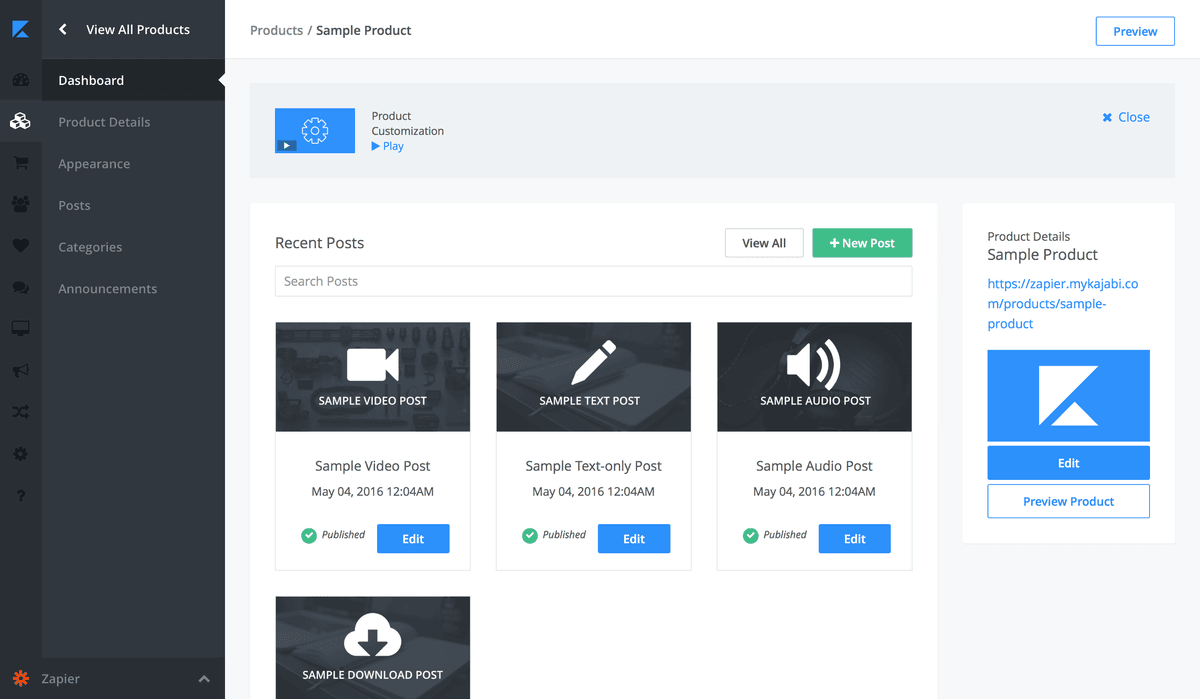Open the Sample Video Post thumbnail

(x=372, y=377)
